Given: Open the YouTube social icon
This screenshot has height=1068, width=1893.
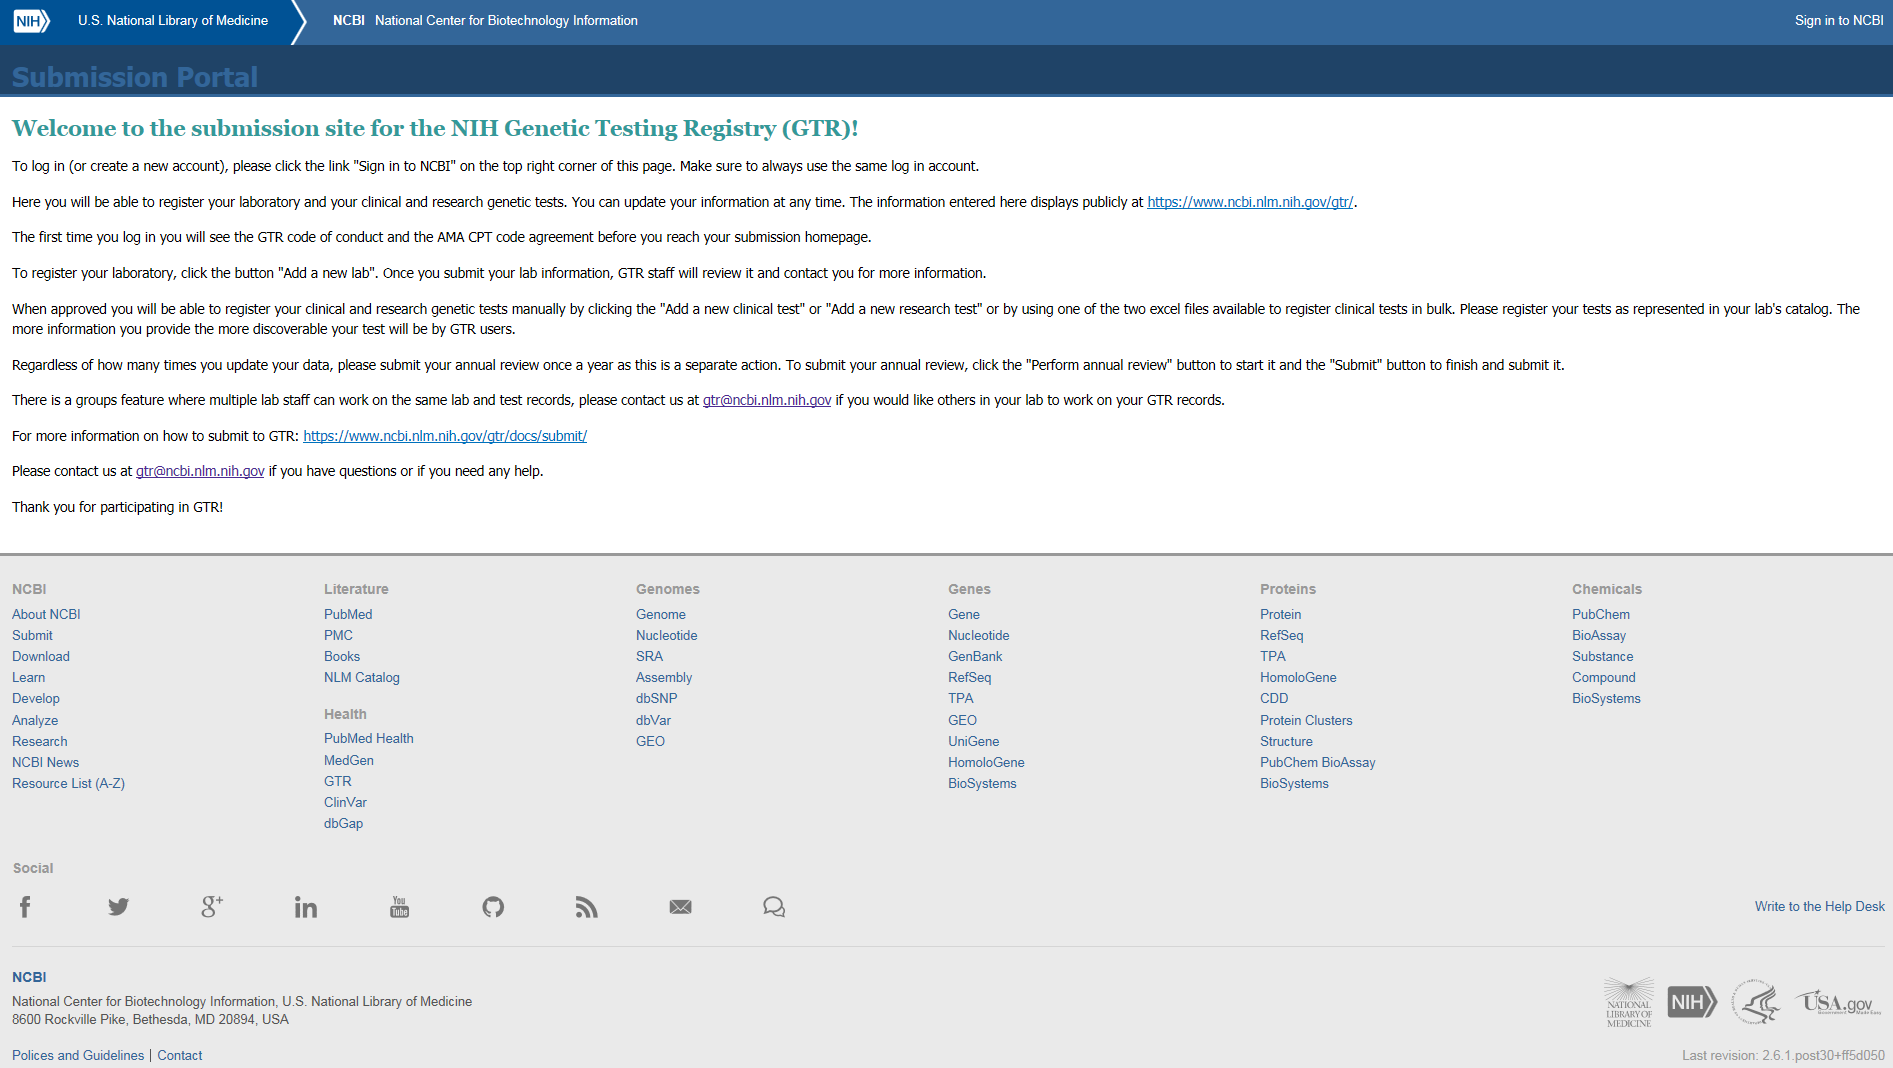Looking at the screenshot, I should click(399, 907).
